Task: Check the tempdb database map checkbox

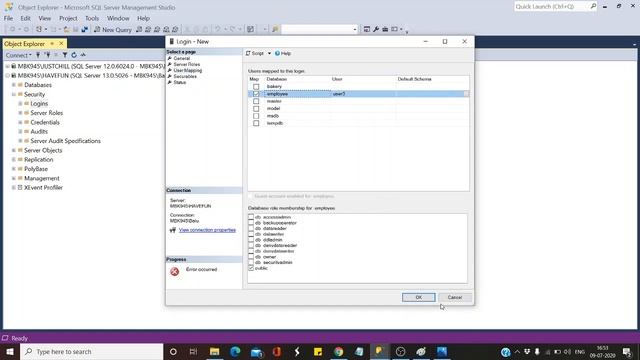Action: click(256, 123)
